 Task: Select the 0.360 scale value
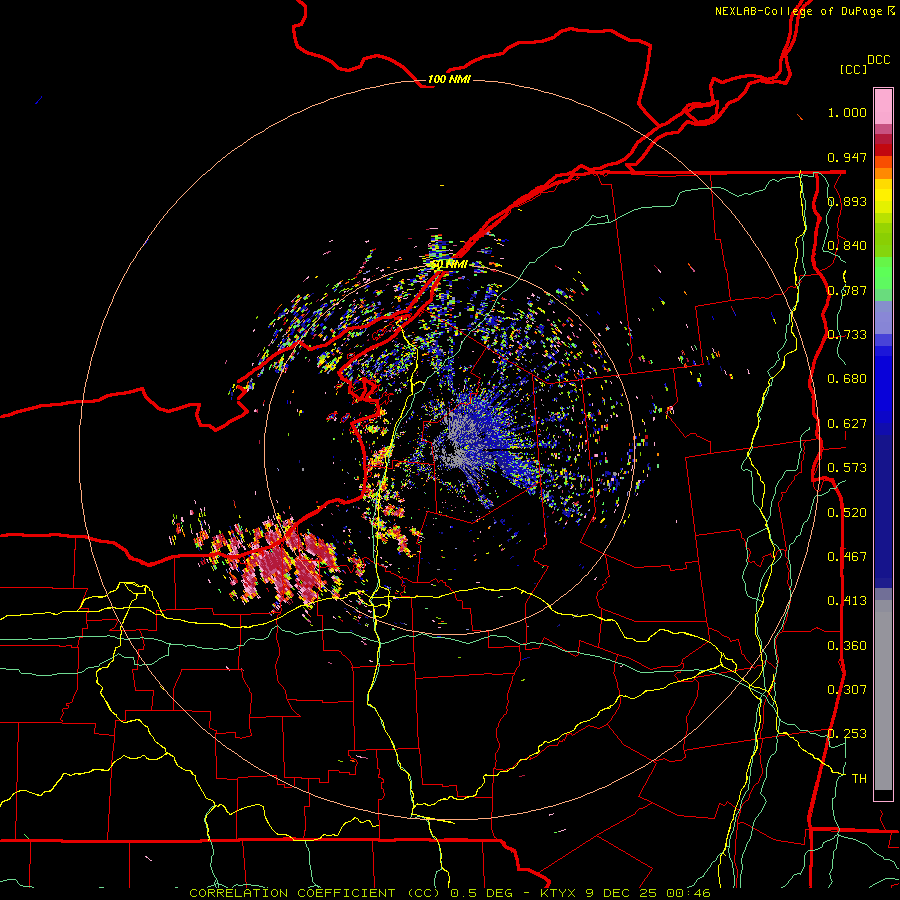point(847,646)
